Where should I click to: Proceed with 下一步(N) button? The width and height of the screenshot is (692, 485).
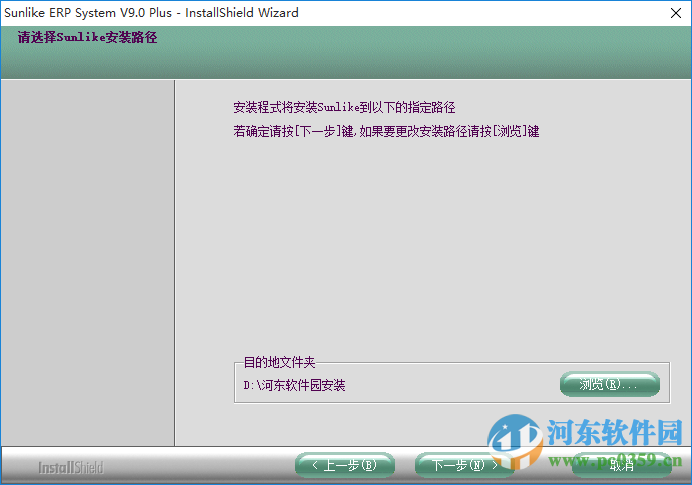(x=464, y=465)
